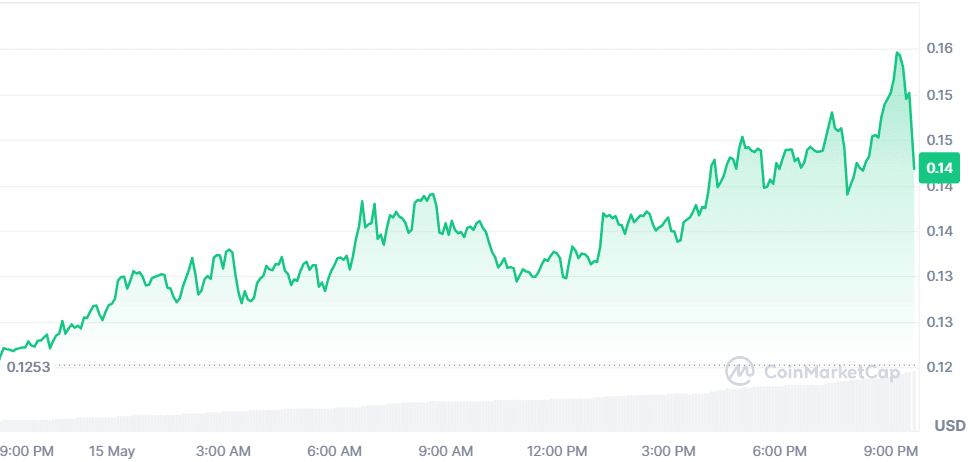The image size is (971, 462).
Task: Click the dotted opening price baseline
Action: click(x=400, y=365)
